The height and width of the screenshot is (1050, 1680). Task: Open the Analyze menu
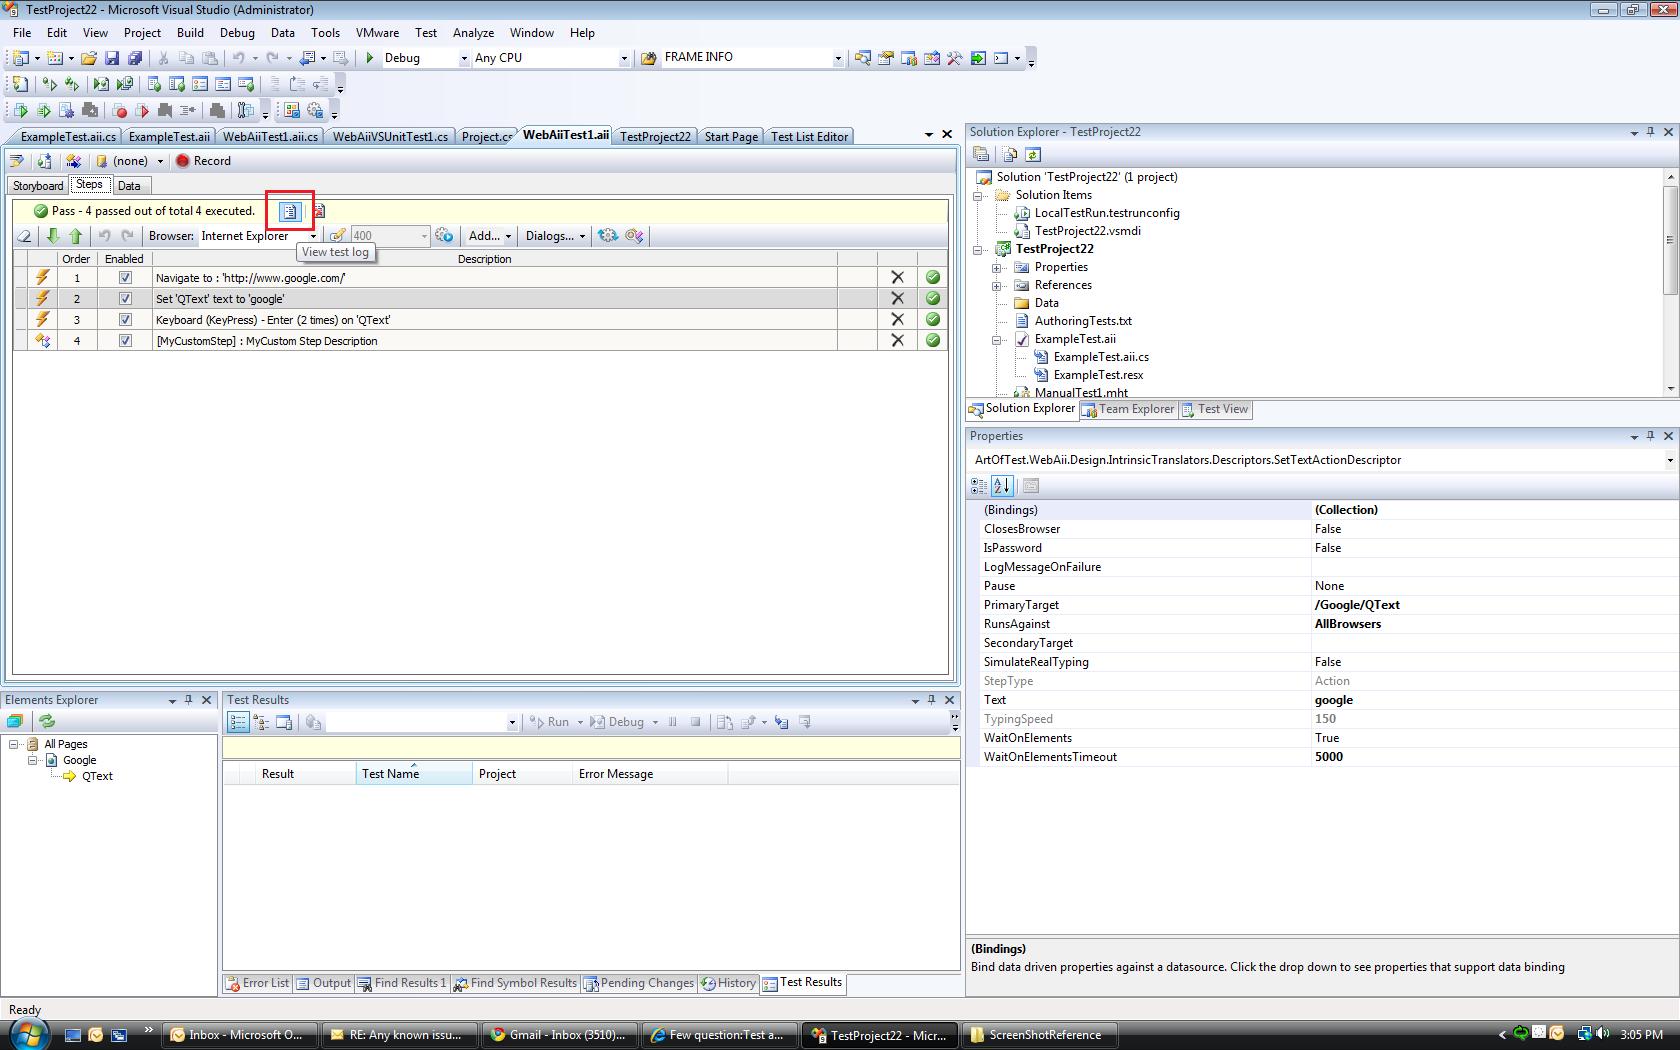[473, 33]
